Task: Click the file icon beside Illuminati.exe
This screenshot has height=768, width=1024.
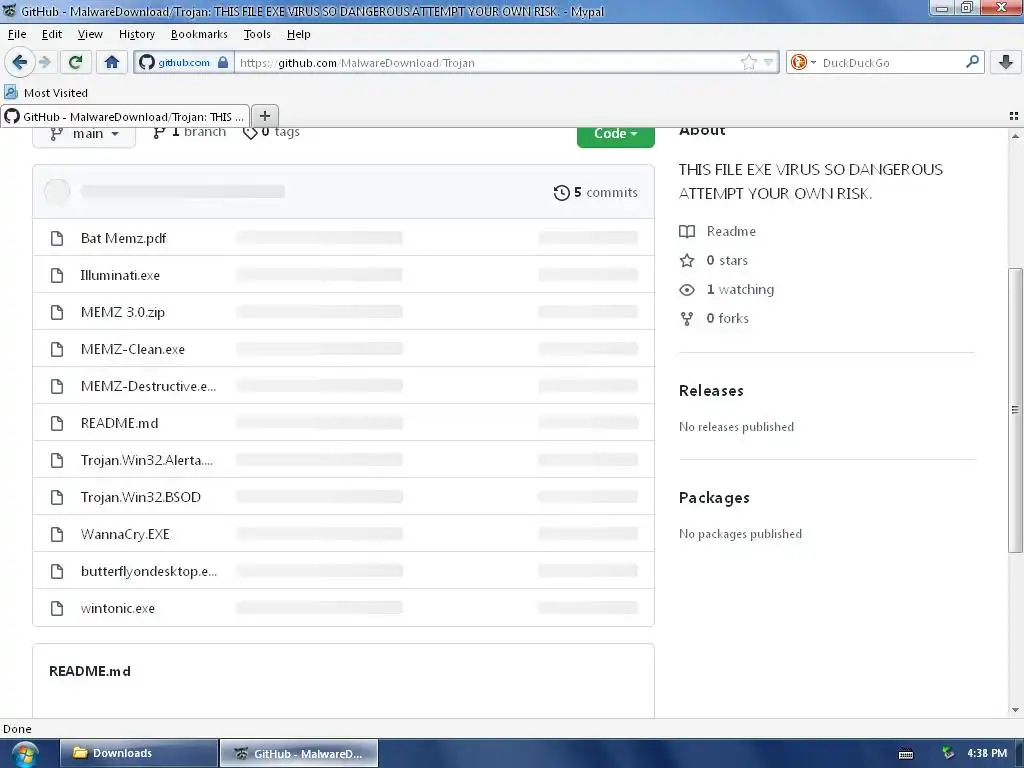Action: click(57, 276)
